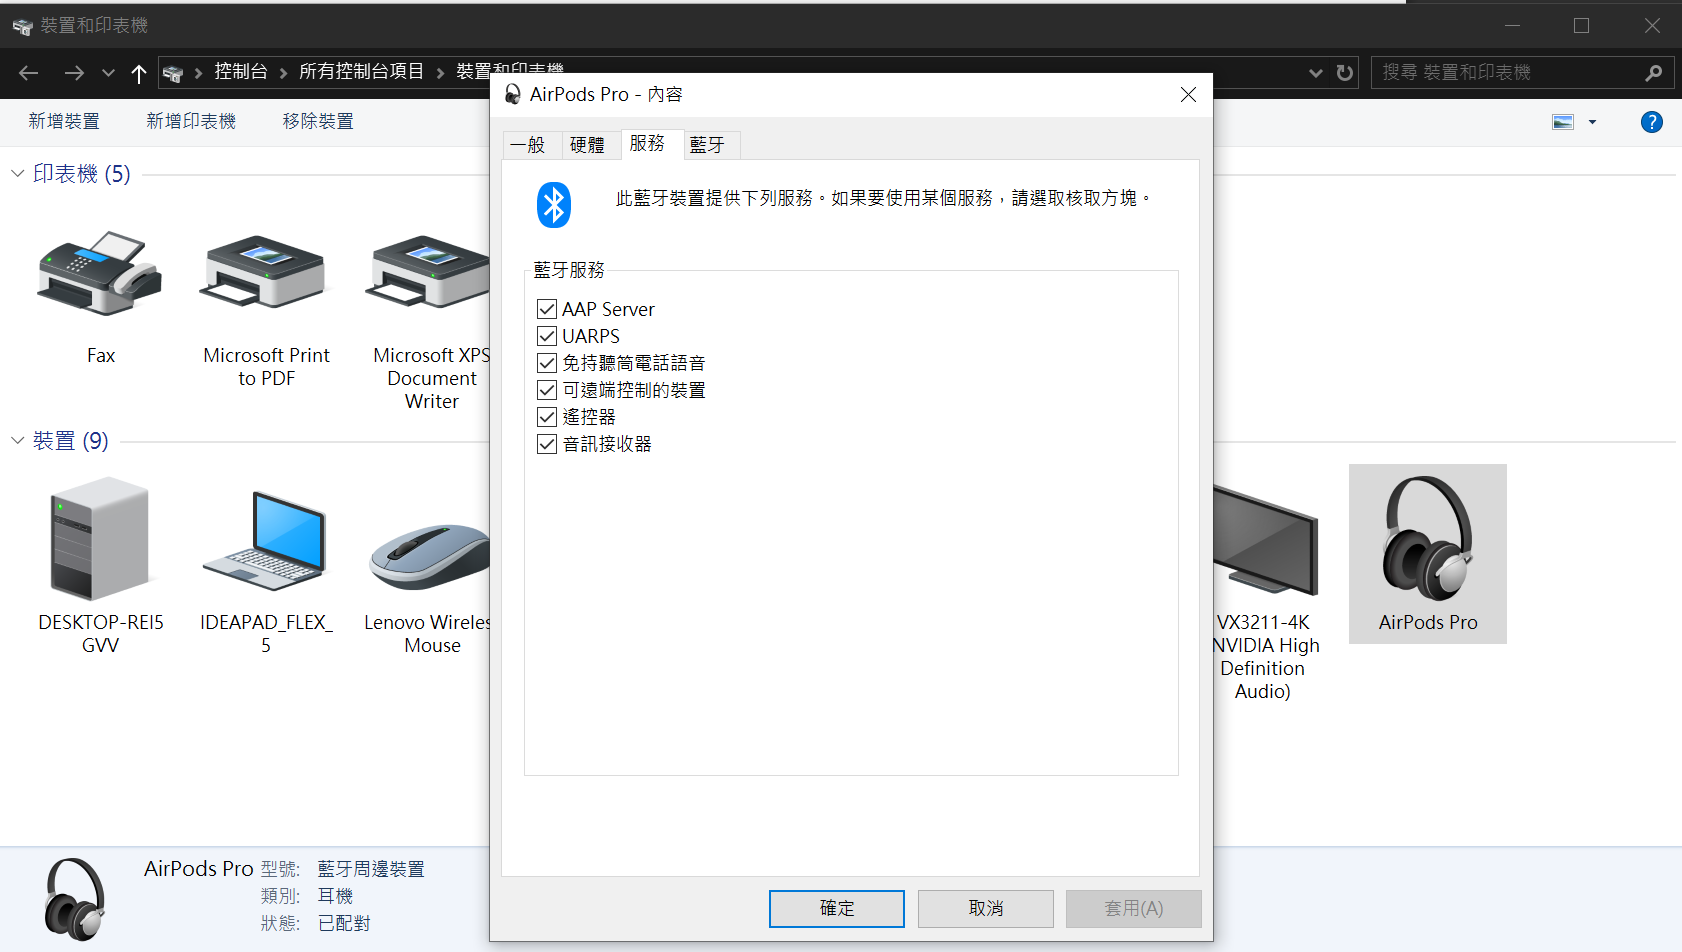Select the Lenovo Wireless Mouse device
Viewport: 1682px width, 952px height.
click(430, 555)
